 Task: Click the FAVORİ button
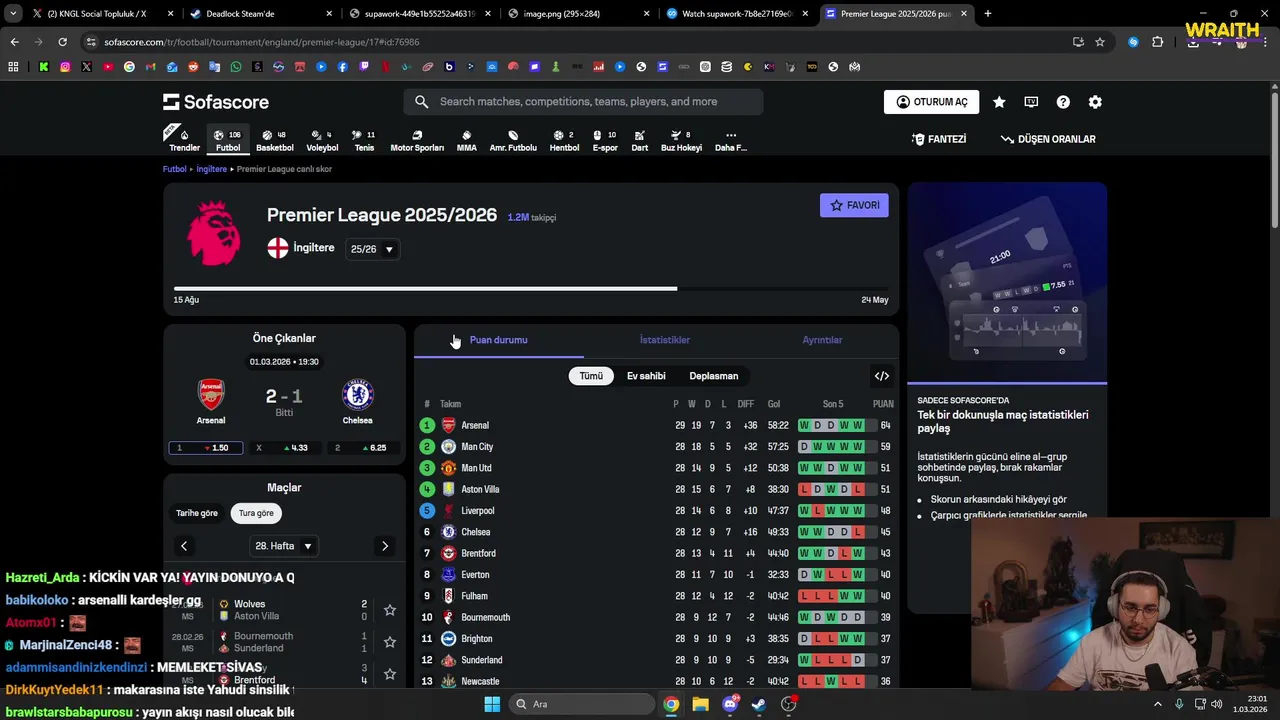854,205
